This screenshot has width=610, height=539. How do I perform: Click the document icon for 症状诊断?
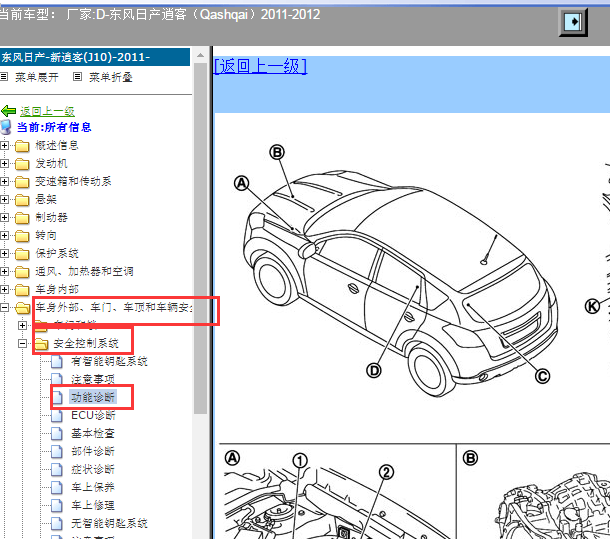(57, 469)
